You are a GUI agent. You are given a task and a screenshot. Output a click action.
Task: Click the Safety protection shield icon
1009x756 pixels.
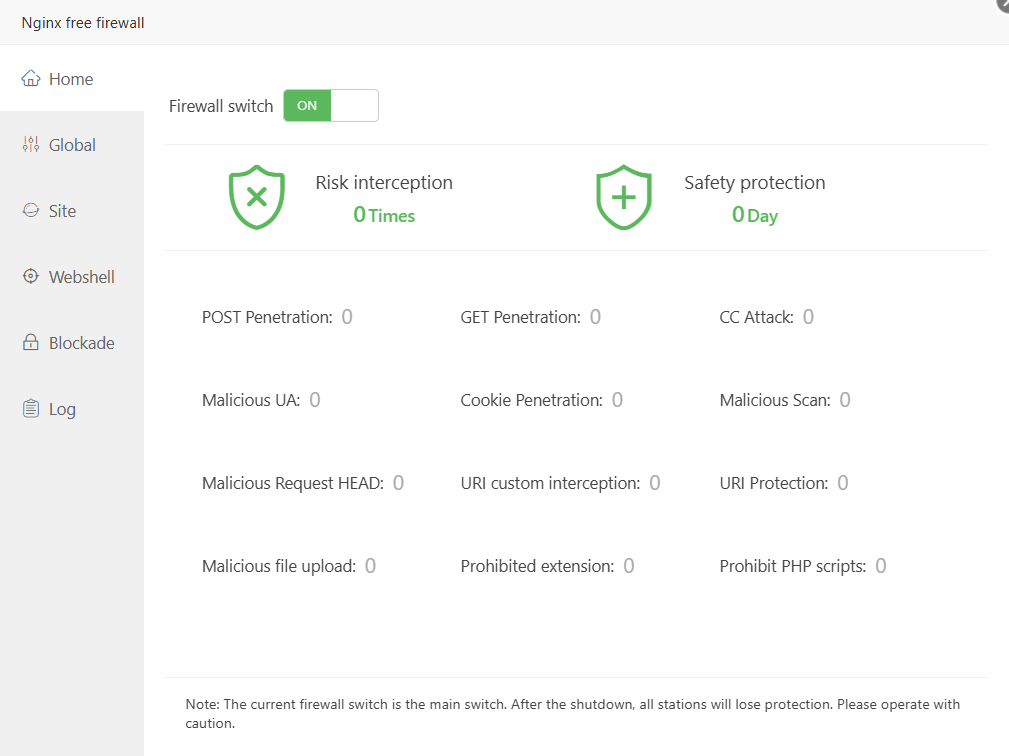(624, 197)
